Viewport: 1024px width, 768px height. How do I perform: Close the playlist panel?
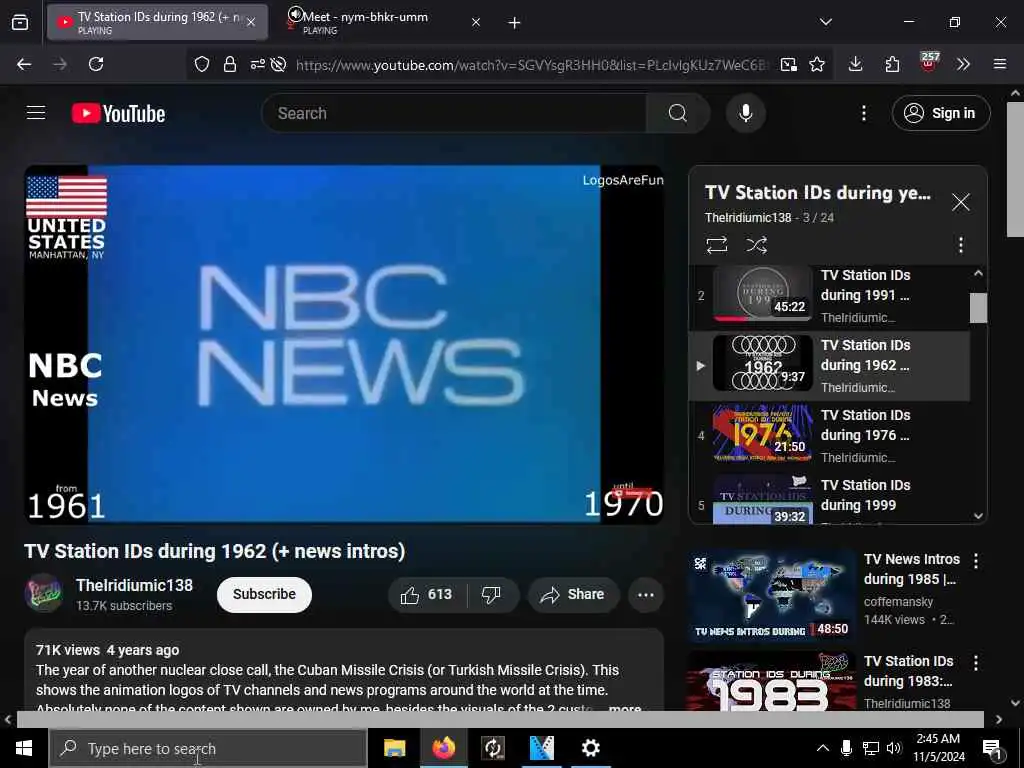tap(961, 202)
